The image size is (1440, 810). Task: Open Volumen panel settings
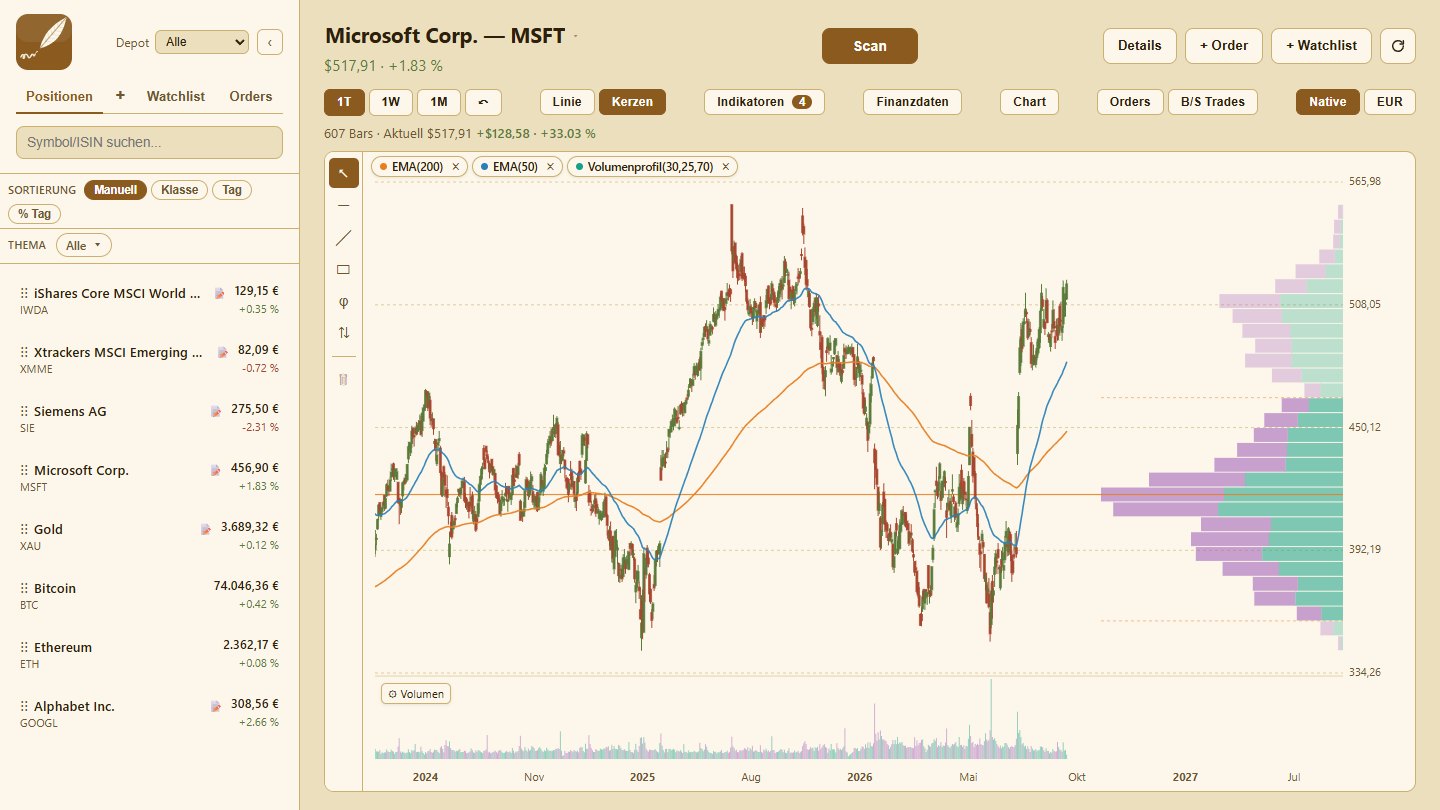click(416, 694)
